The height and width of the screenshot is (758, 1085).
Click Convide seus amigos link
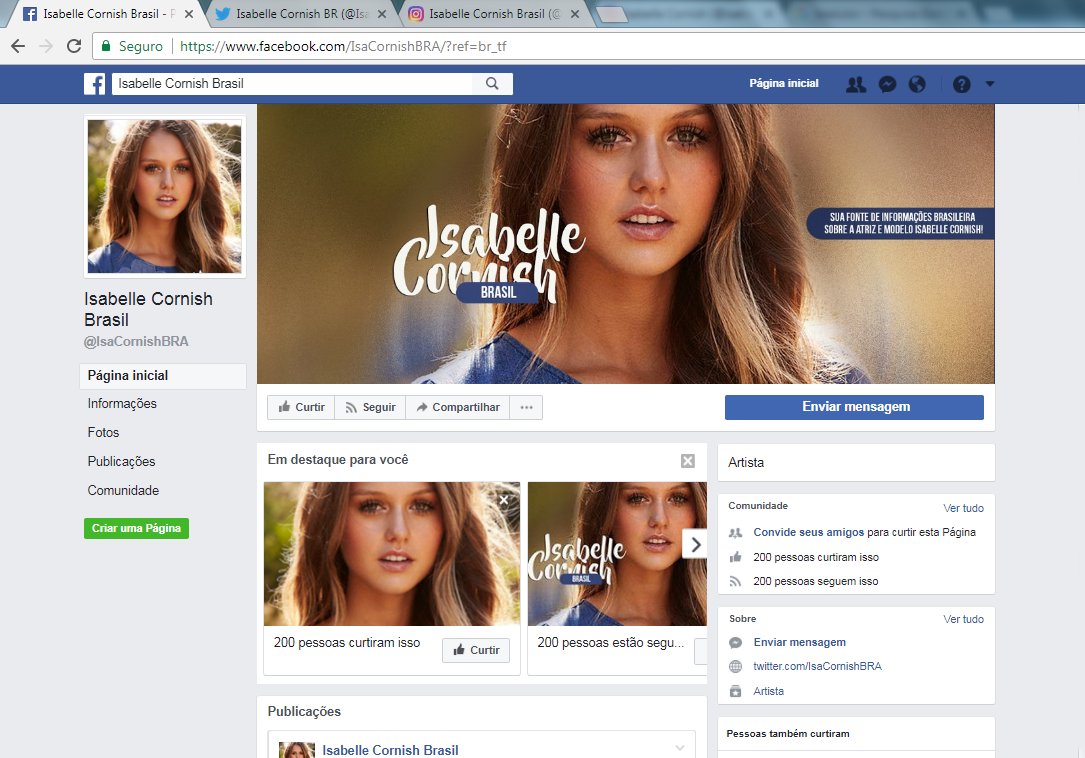808,532
